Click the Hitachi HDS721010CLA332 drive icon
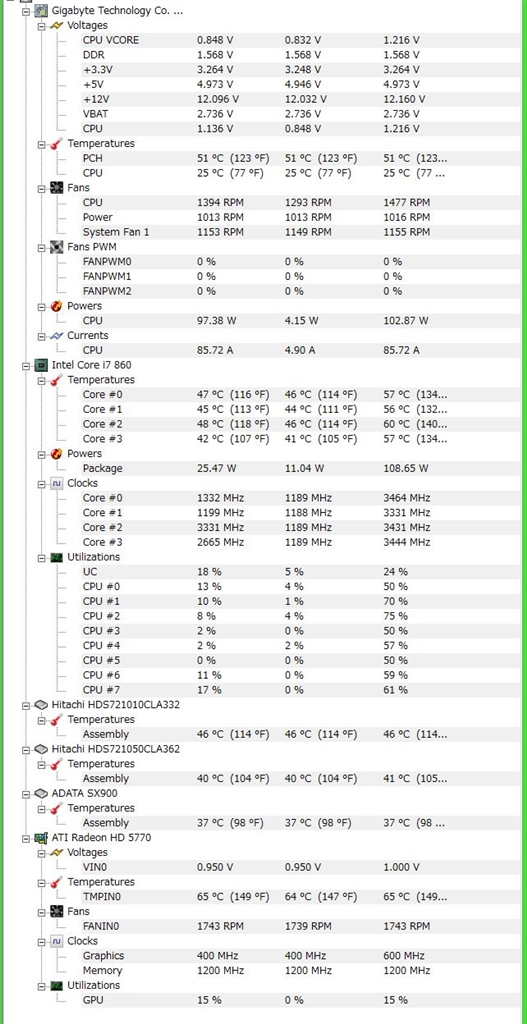The height and width of the screenshot is (1024, 527). click(41, 705)
